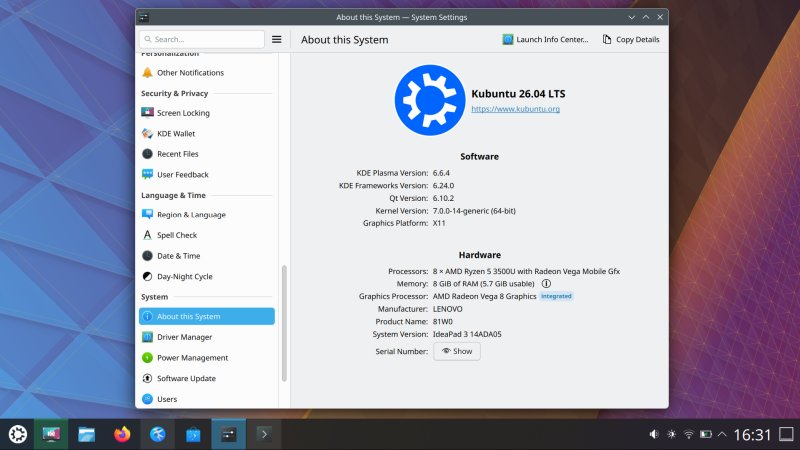Screen dimensions: 800x450
Task: Click the sidebar vertical scrollbar
Action: point(284,323)
